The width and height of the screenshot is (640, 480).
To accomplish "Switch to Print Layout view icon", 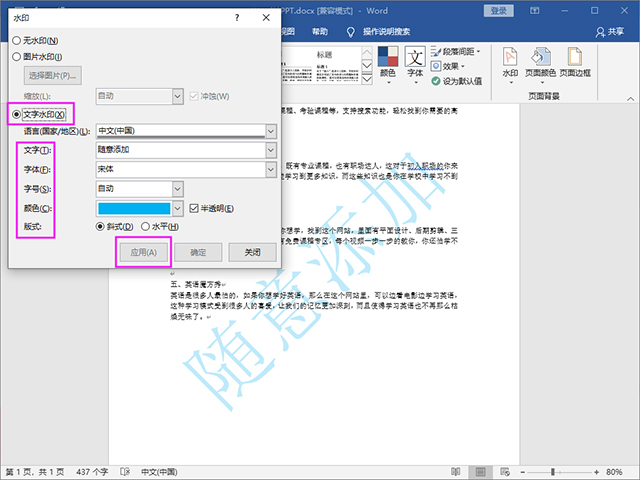I will (x=480, y=472).
